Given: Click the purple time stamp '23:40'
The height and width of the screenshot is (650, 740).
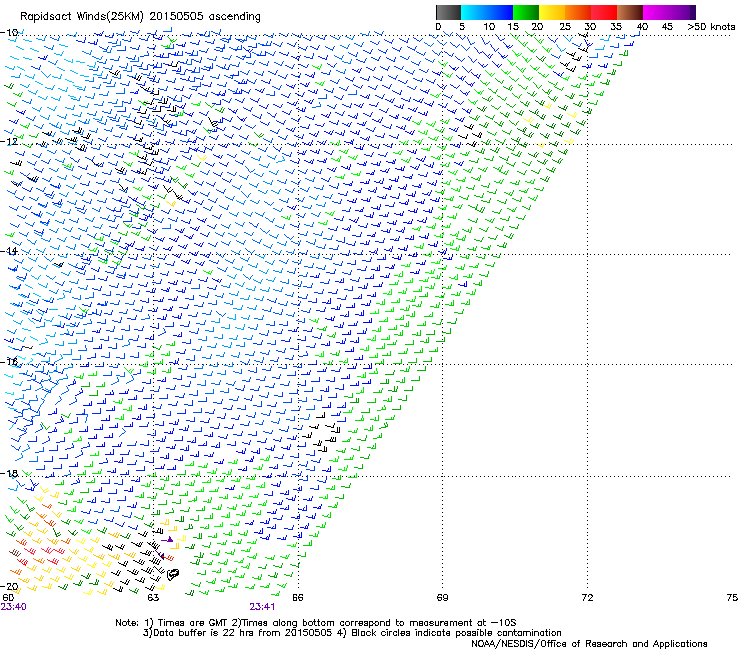Looking at the screenshot, I should coord(14,607).
